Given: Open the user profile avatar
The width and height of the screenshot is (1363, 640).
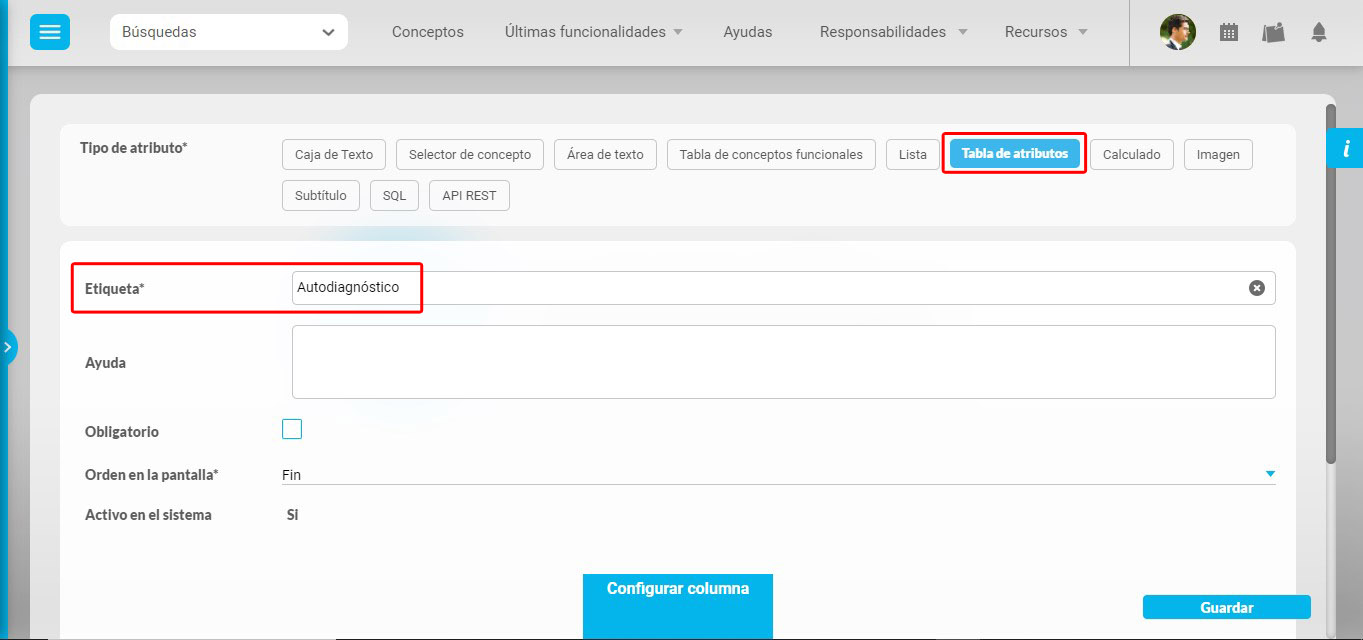Looking at the screenshot, I should [1178, 32].
